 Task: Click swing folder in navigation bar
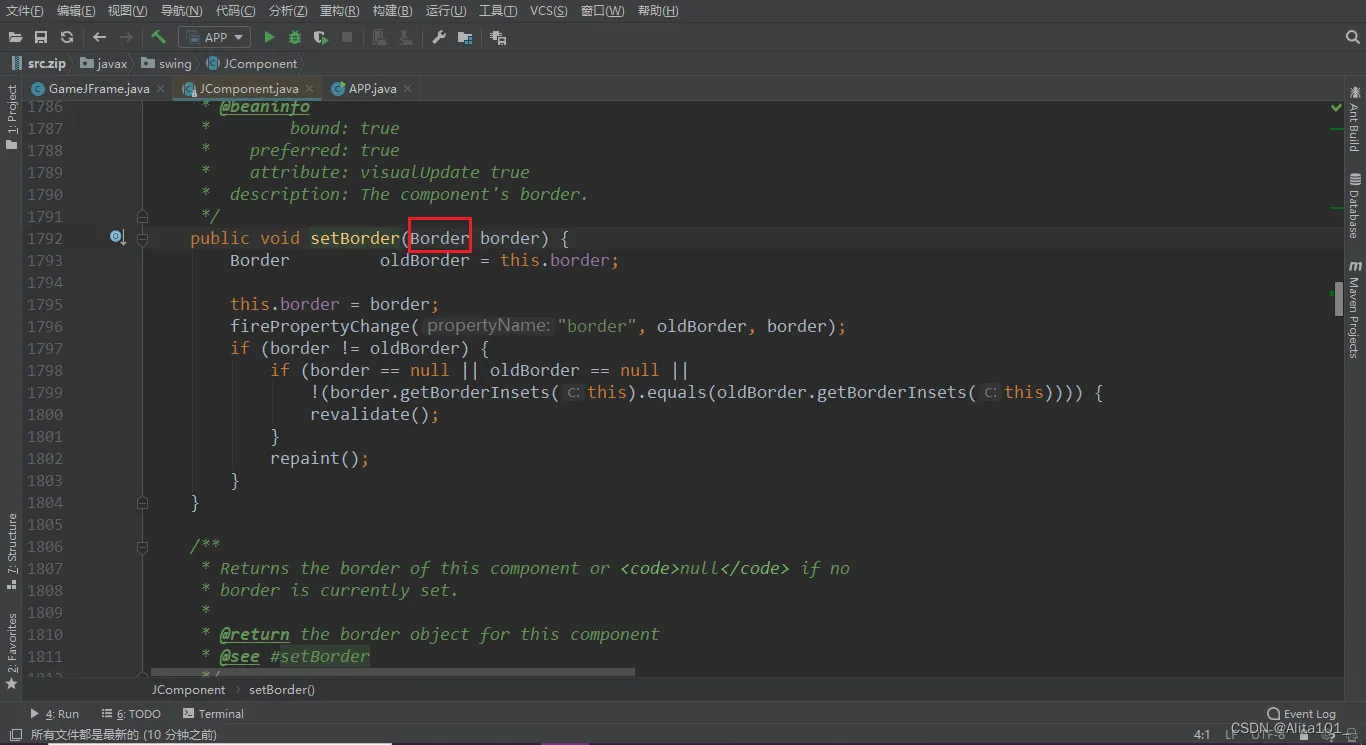(x=166, y=63)
